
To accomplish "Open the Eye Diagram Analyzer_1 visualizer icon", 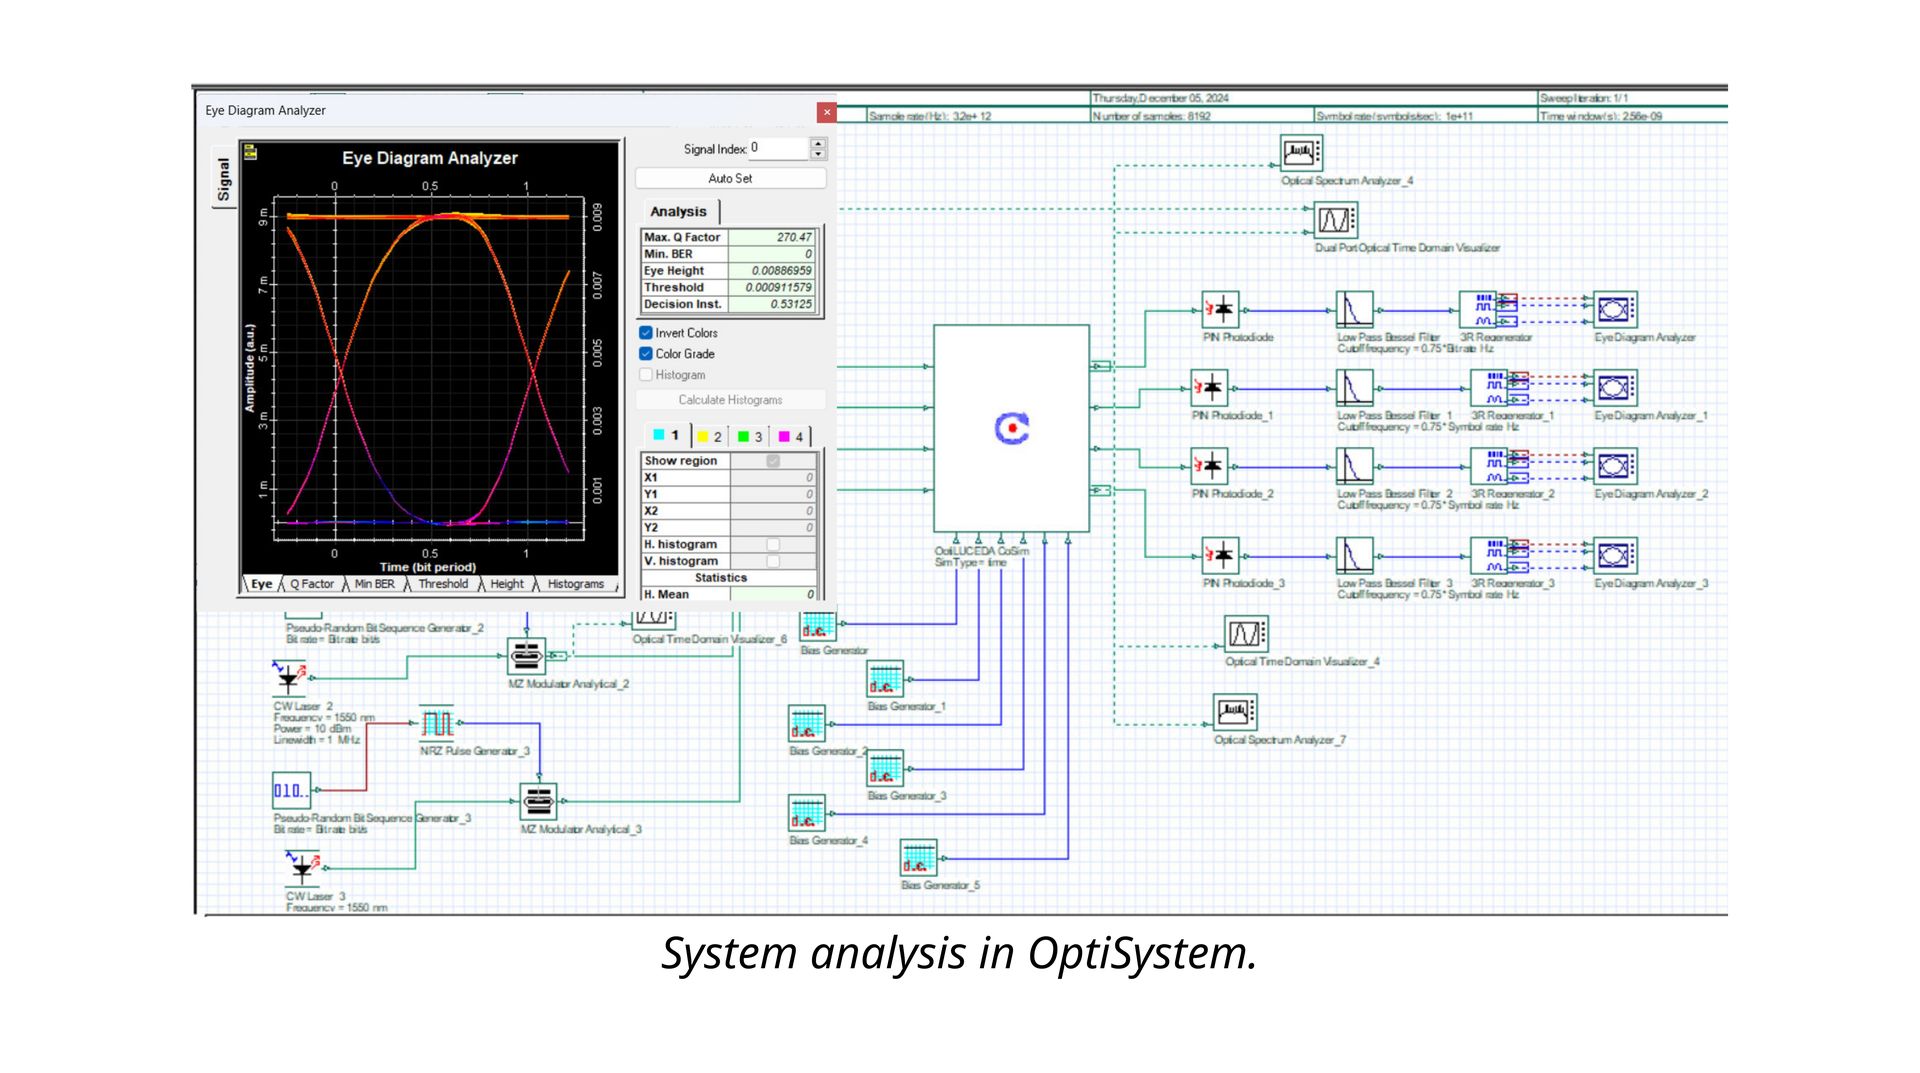I will pyautogui.click(x=1615, y=387).
